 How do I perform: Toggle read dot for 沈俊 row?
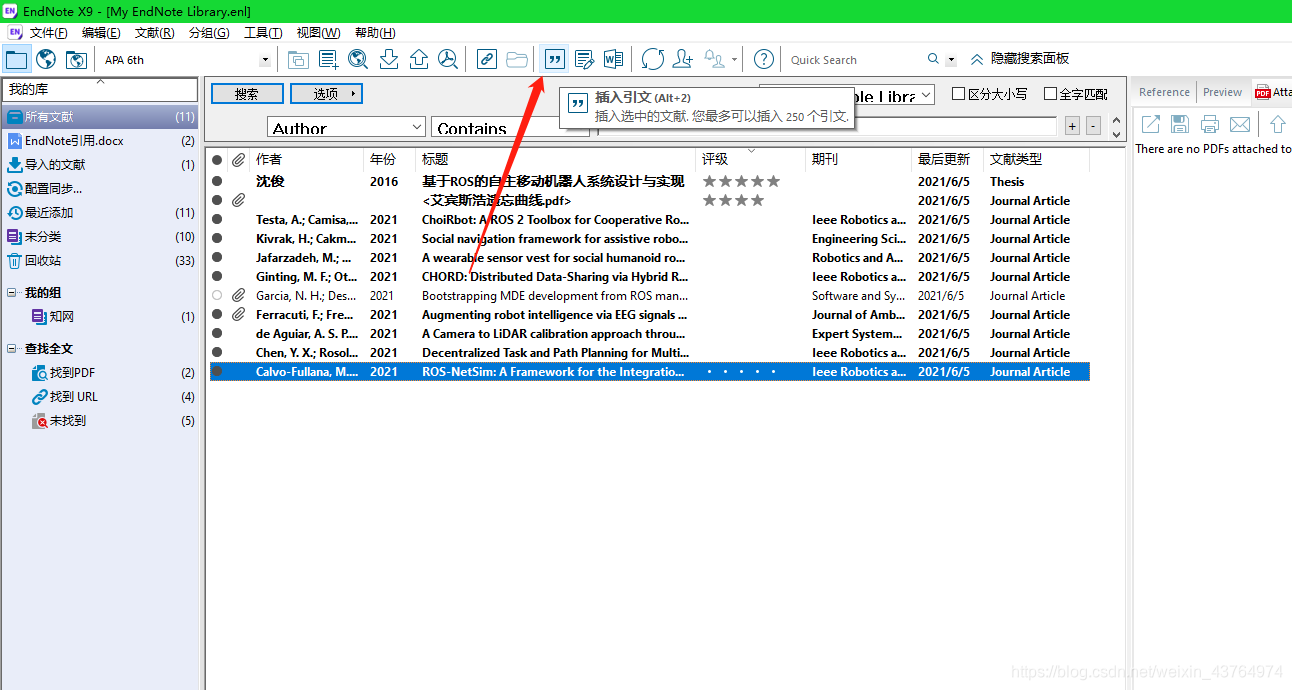217,182
